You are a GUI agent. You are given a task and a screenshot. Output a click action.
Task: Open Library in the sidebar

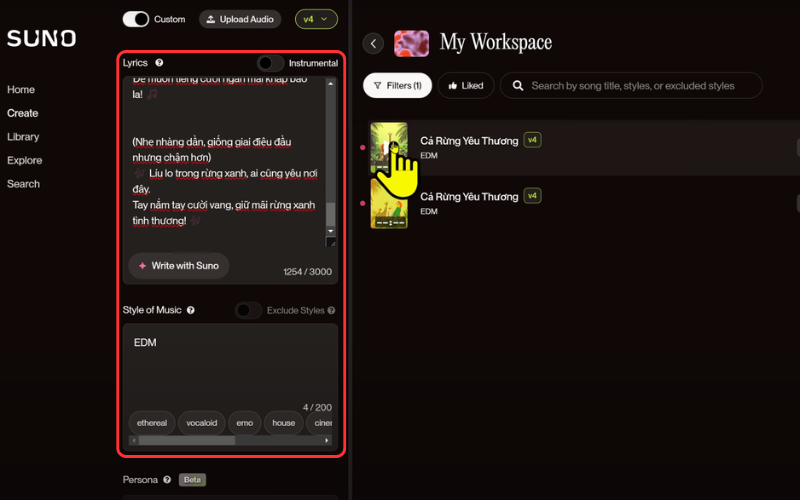click(x=23, y=137)
